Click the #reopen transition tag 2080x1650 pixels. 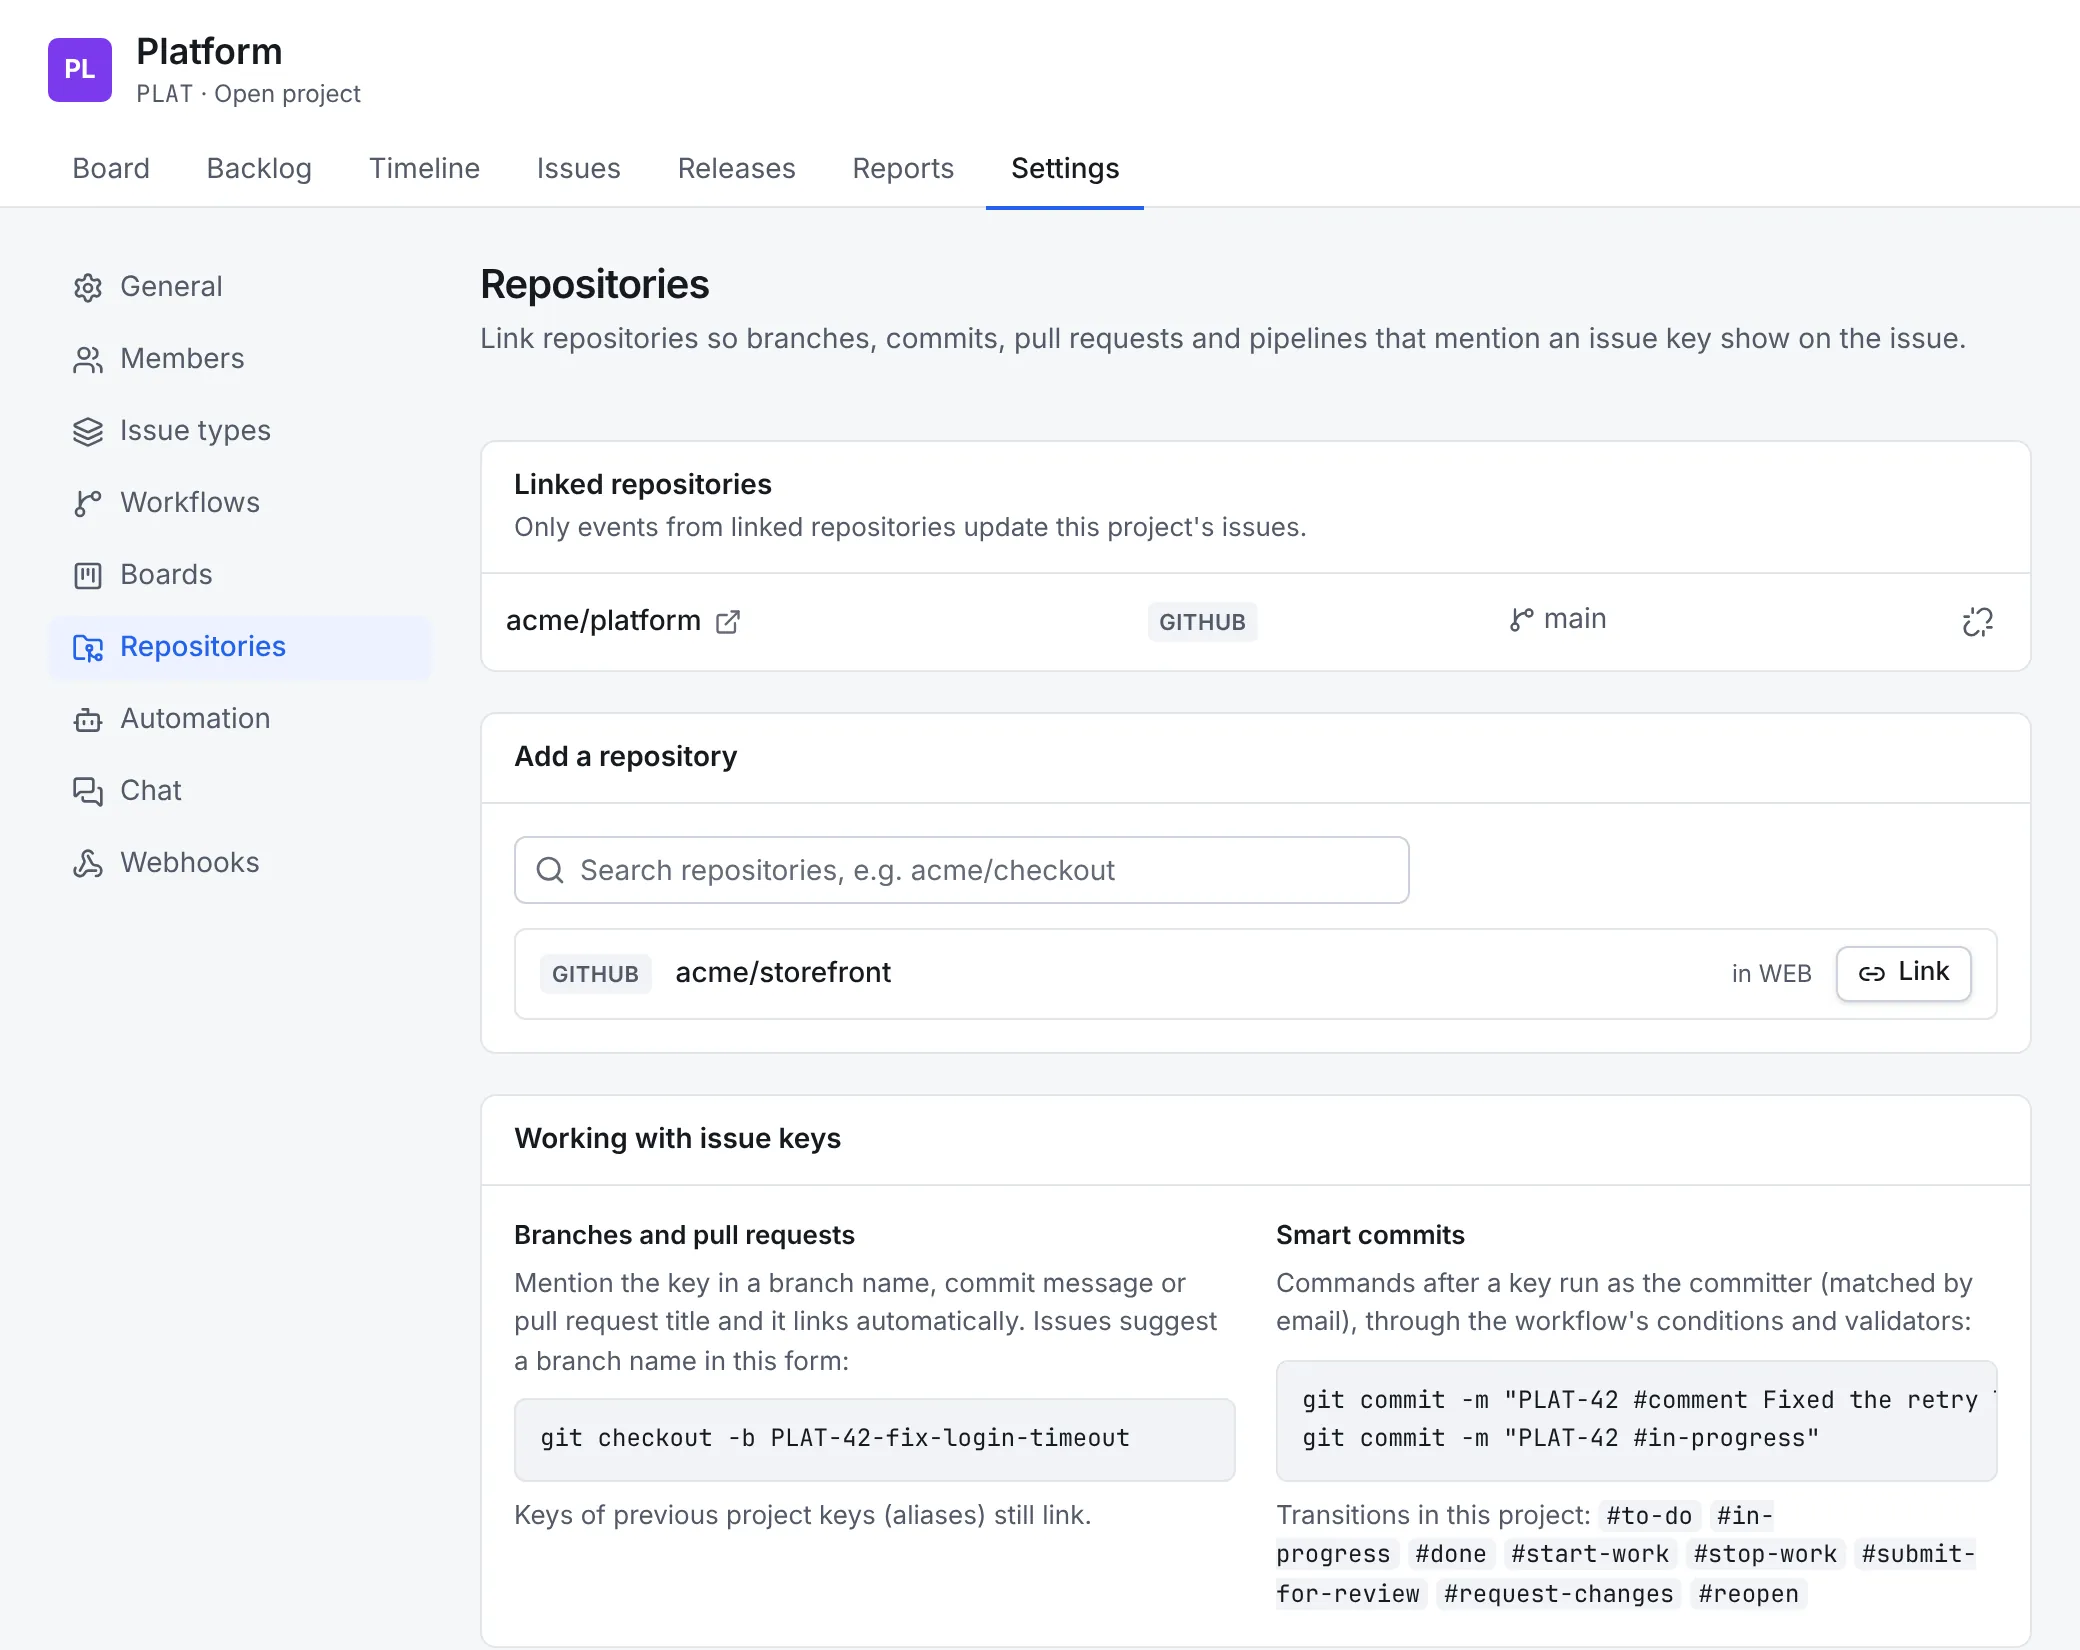(x=1748, y=1594)
